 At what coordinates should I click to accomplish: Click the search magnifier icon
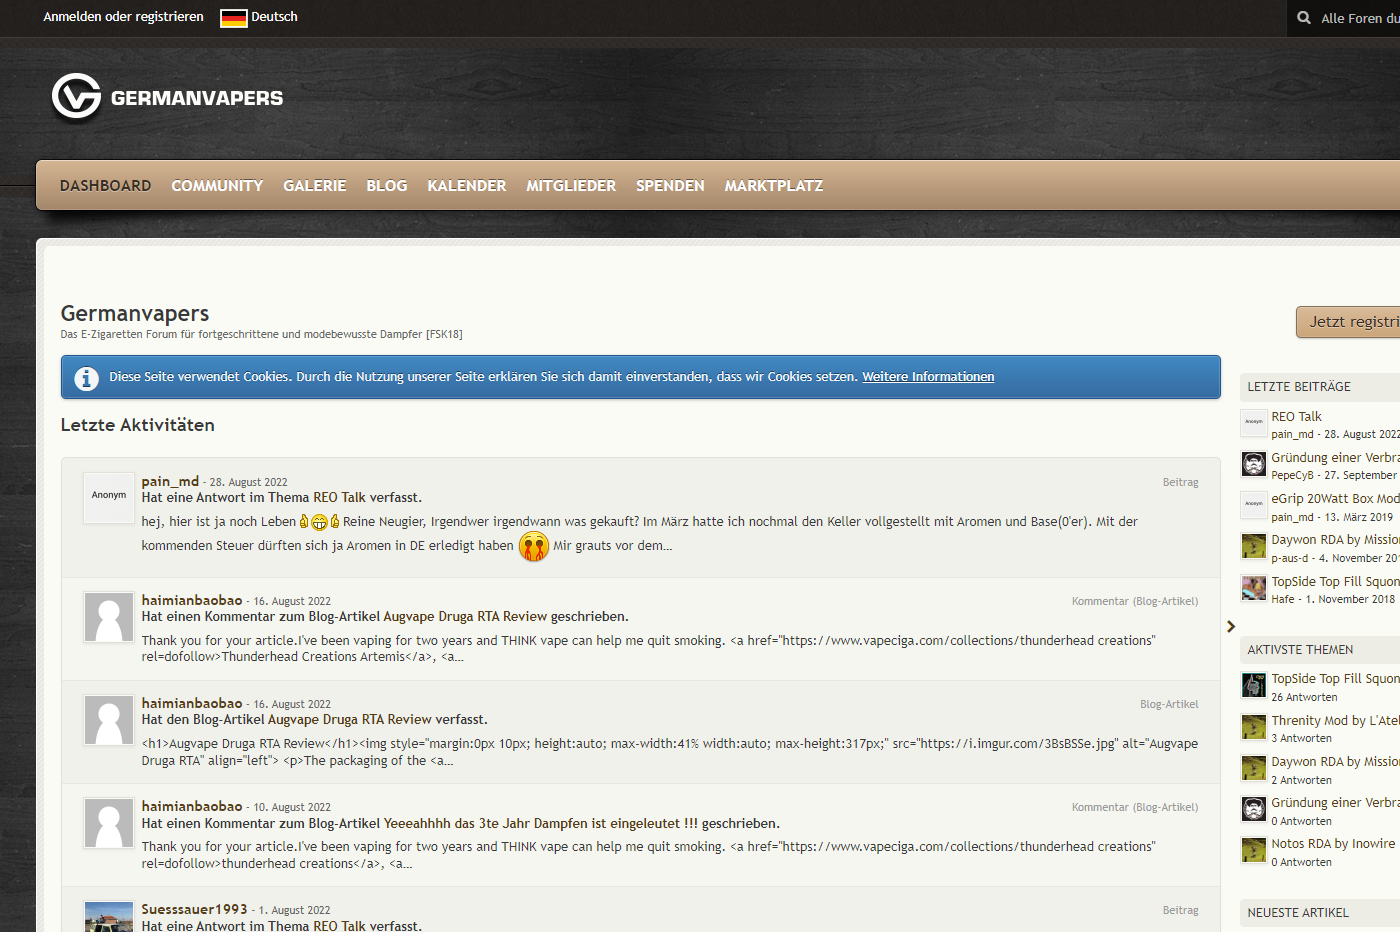tap(1304, 18)
